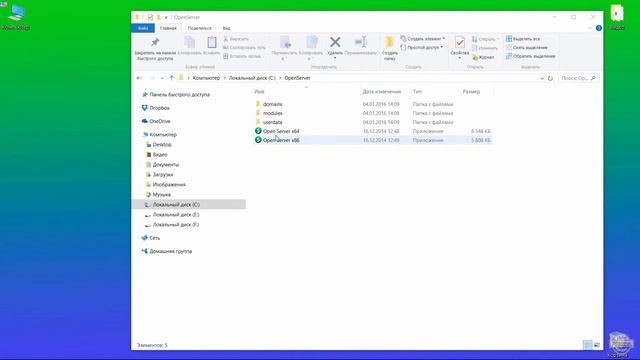The height and width of the screenshot is (360, 640).
Task: Open recent locations dropdown near navigation arrows
Action: point(162,78)
